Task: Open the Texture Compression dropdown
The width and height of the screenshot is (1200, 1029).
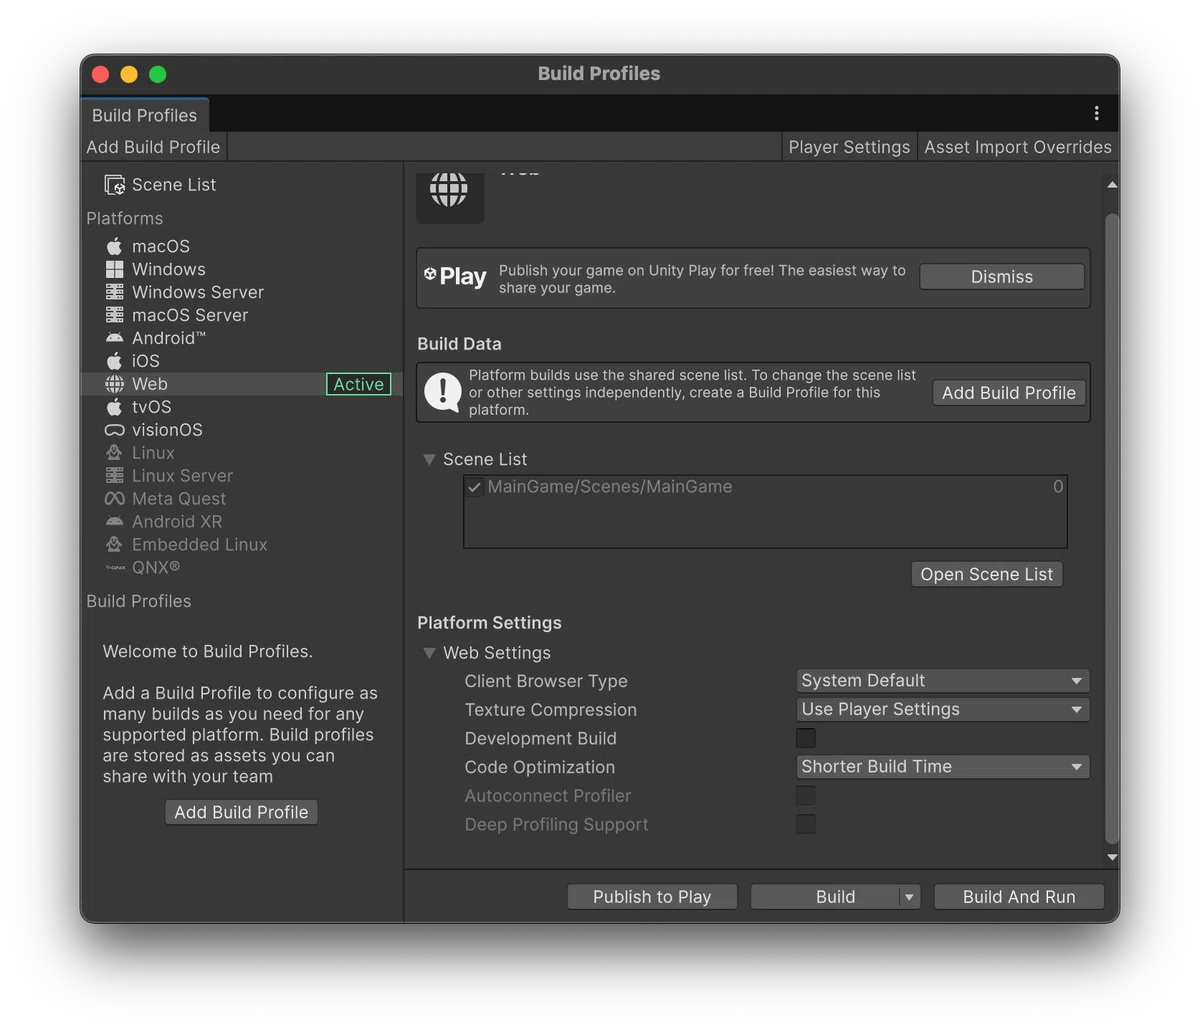Action: click(x=943, y=710)
